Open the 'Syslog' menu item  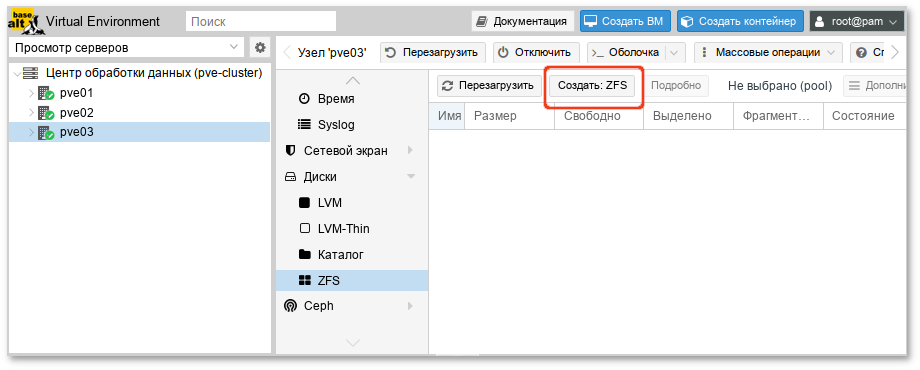[352, 125]
